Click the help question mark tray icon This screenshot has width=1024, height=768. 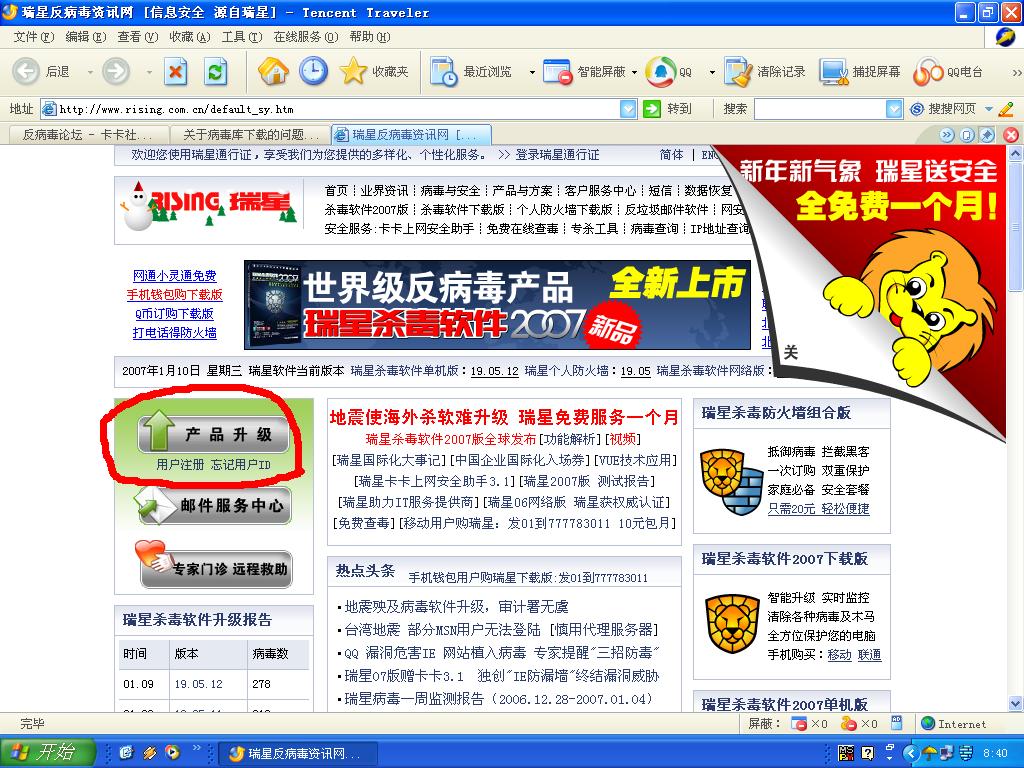867,753
